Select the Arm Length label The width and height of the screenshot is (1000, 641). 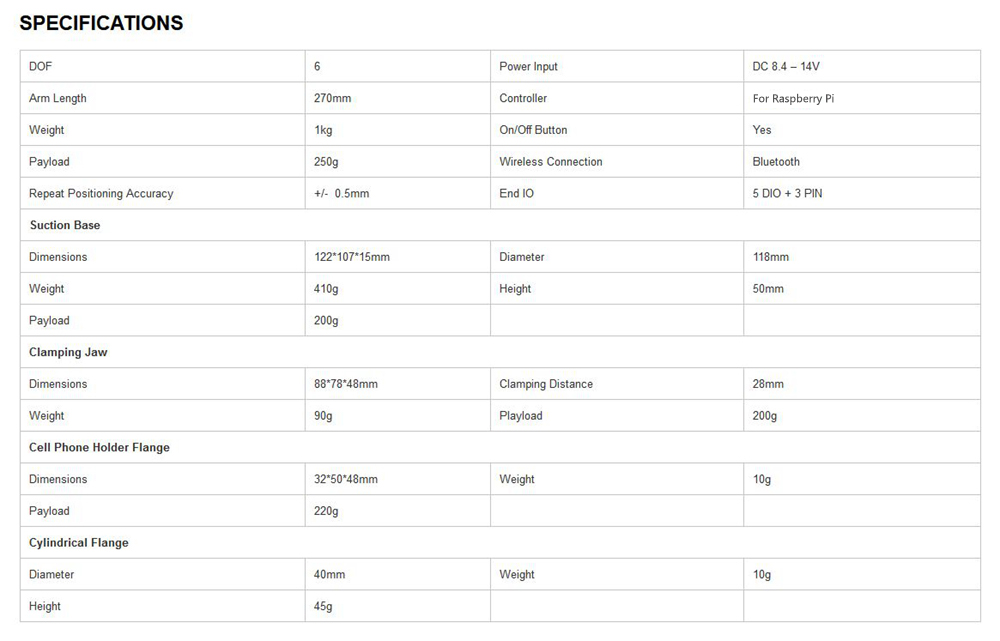(58, 99)
